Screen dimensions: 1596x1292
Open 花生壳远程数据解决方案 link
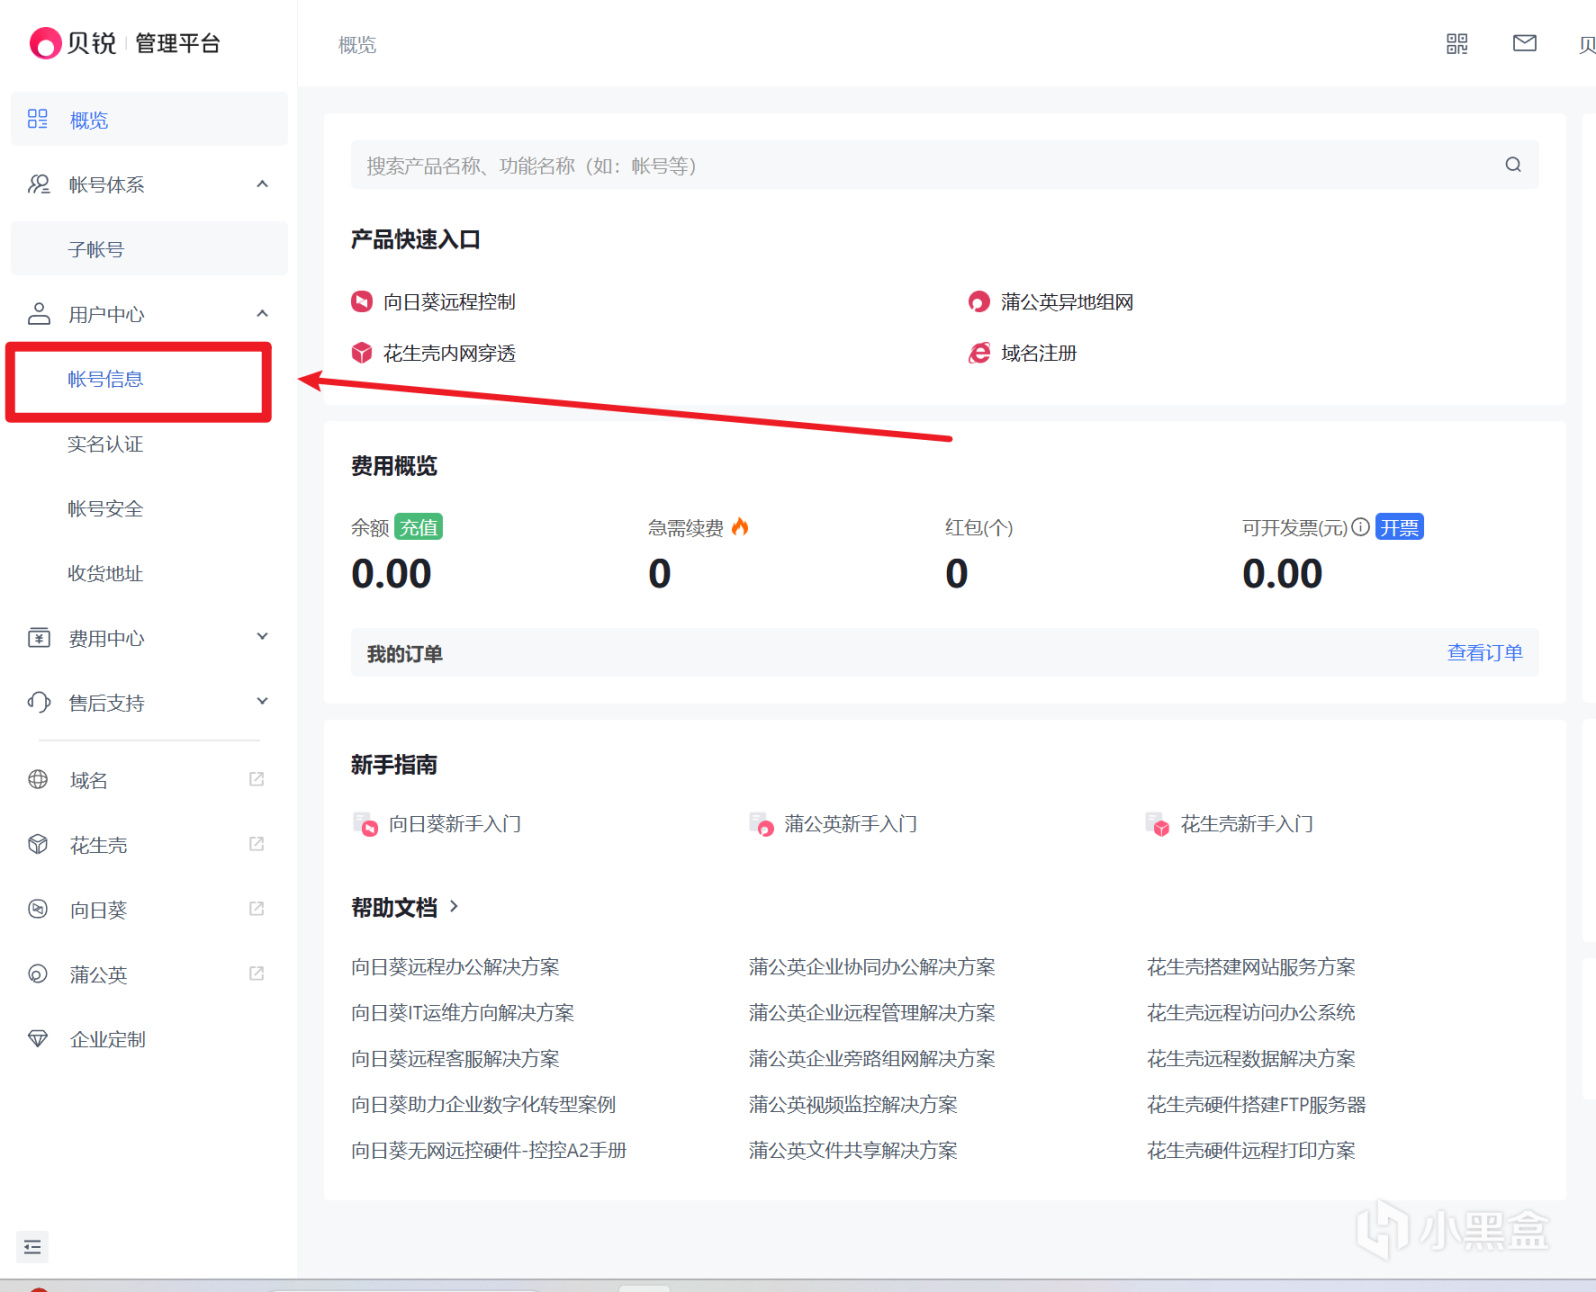pos(1251,1059)
